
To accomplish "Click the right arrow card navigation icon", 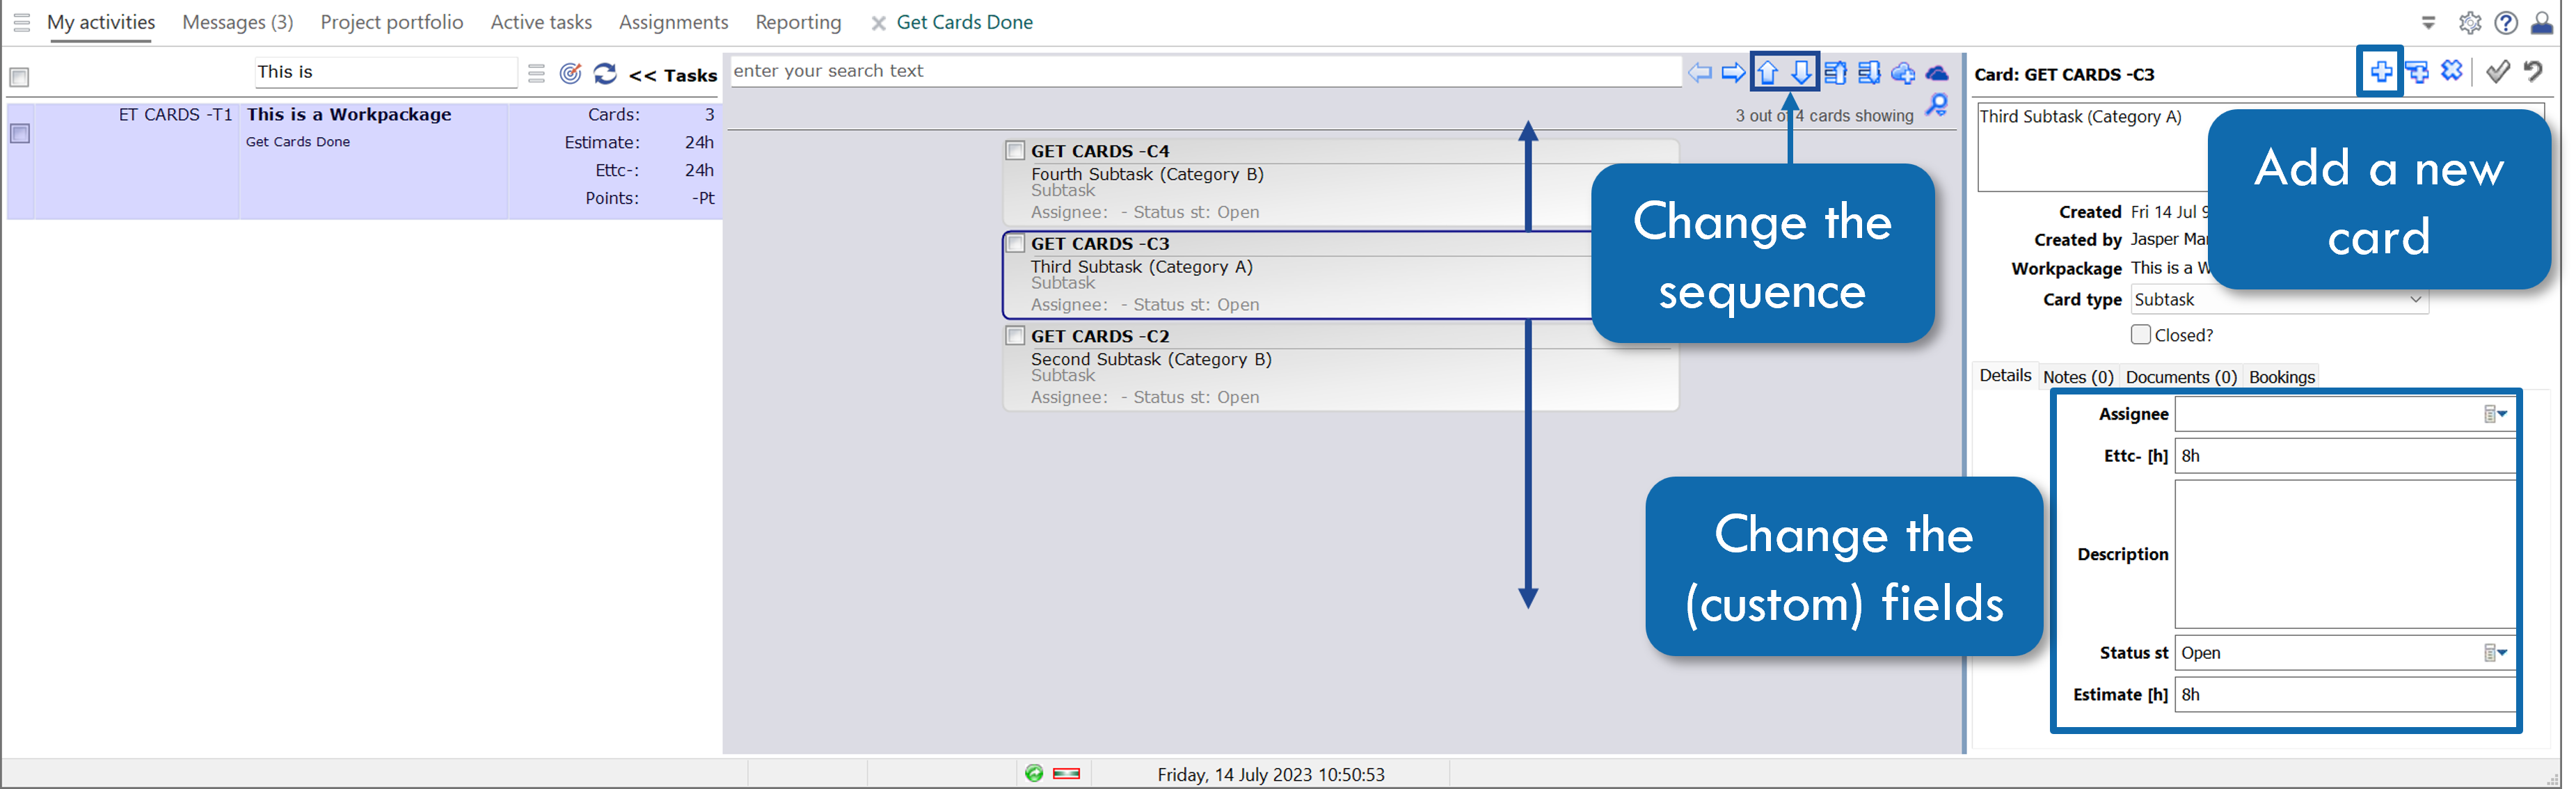I will (1733, 72).
